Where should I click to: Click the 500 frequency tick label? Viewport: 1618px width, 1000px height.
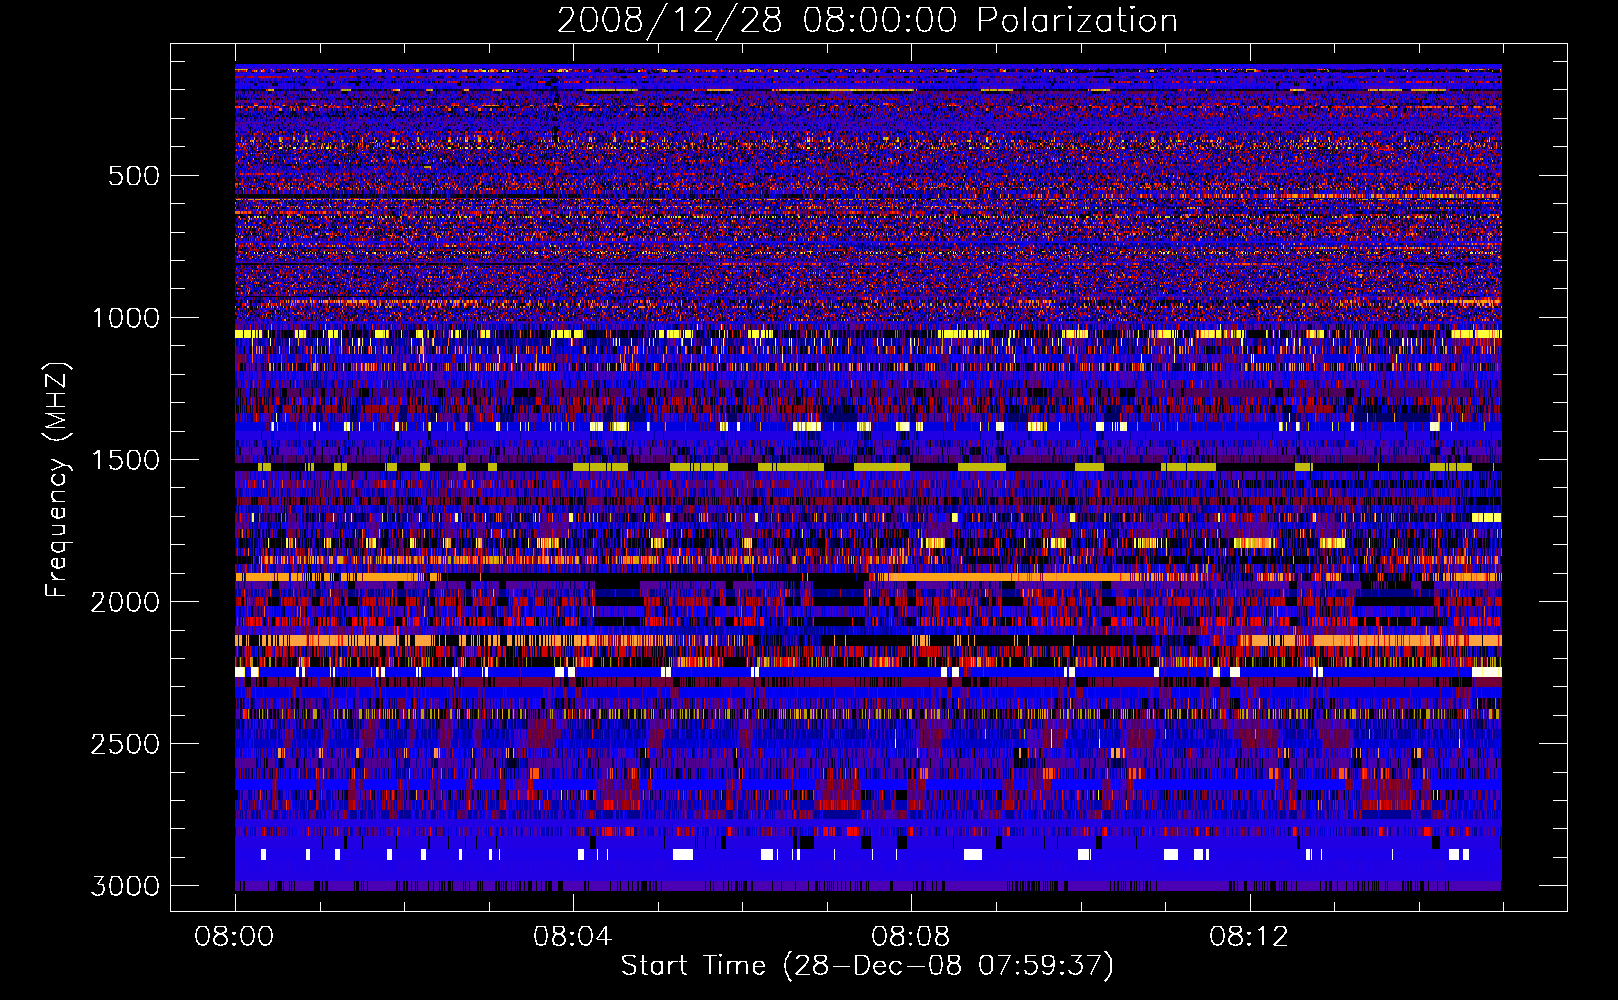click(x=134, y=176)
